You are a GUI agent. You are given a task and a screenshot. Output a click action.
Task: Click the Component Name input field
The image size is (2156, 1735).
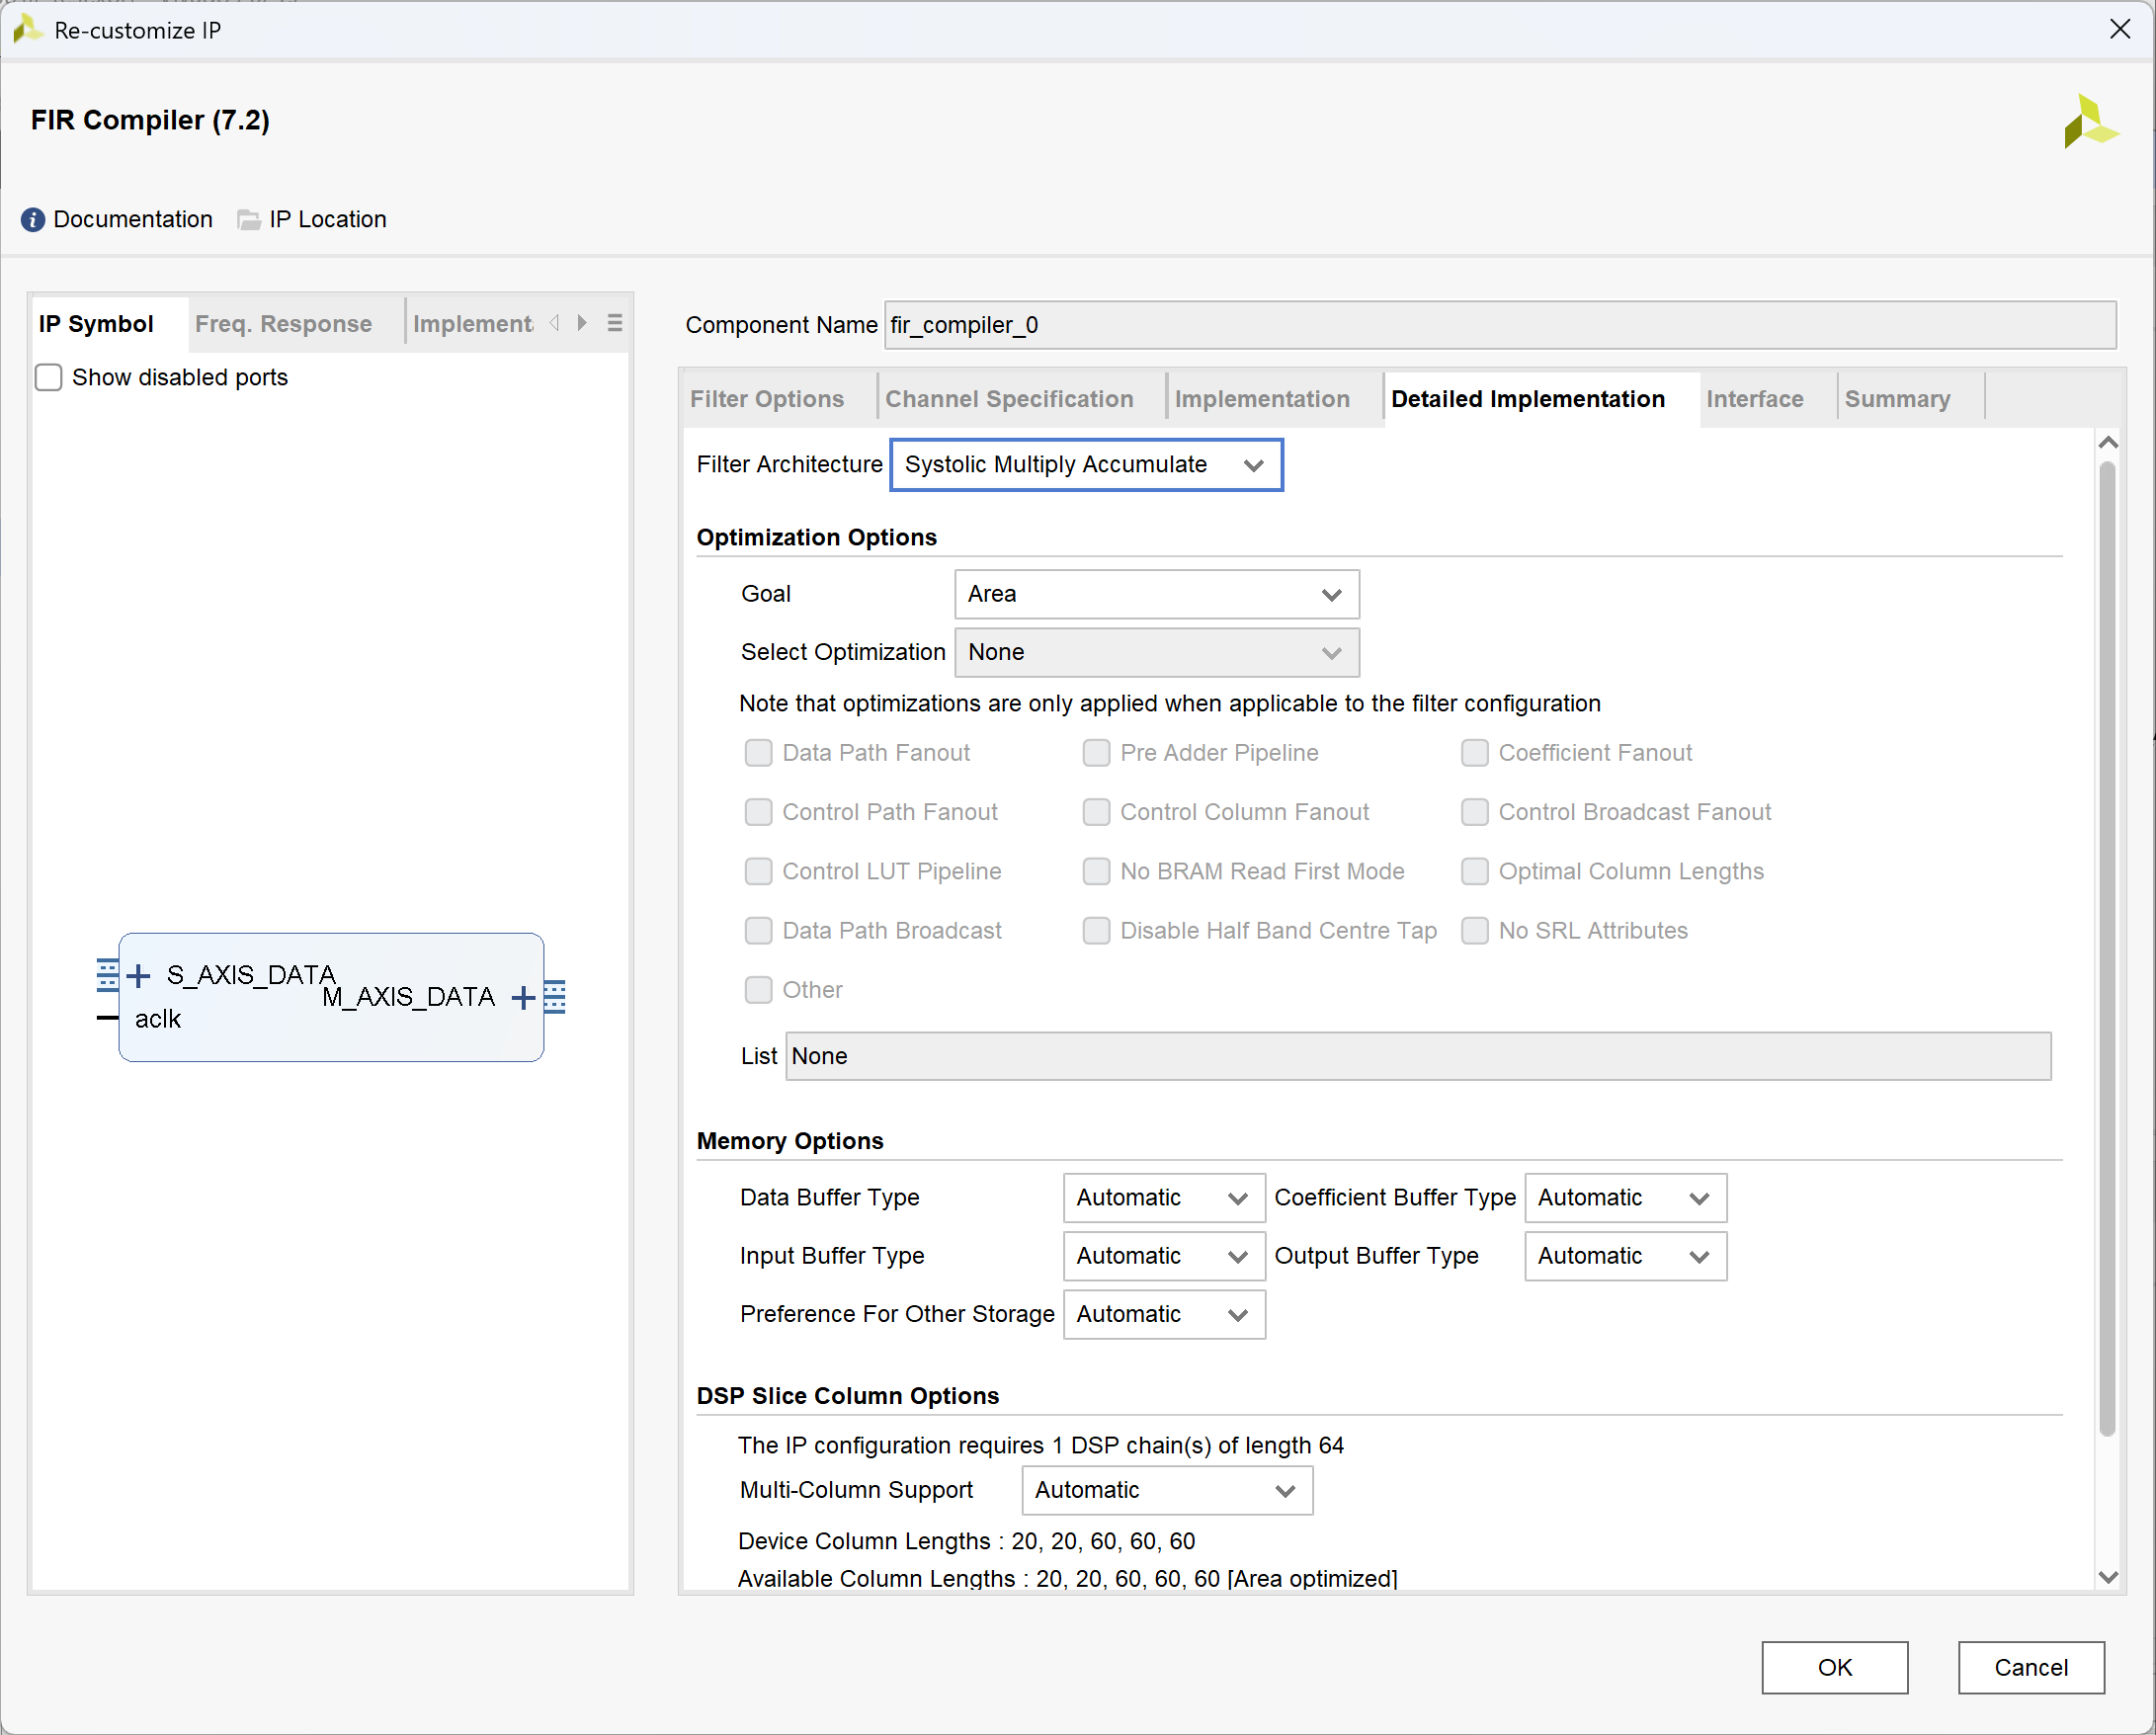[1498, 325]
